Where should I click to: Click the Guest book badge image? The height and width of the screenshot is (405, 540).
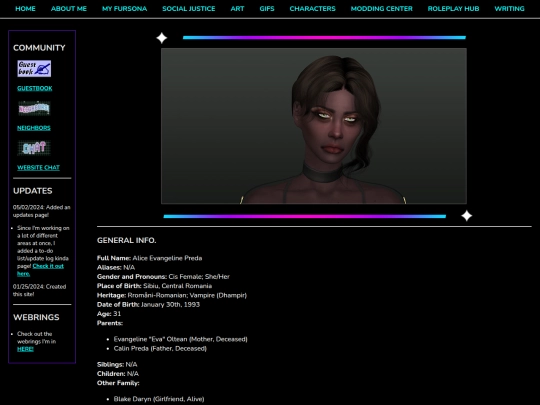(x=34, y=69)
